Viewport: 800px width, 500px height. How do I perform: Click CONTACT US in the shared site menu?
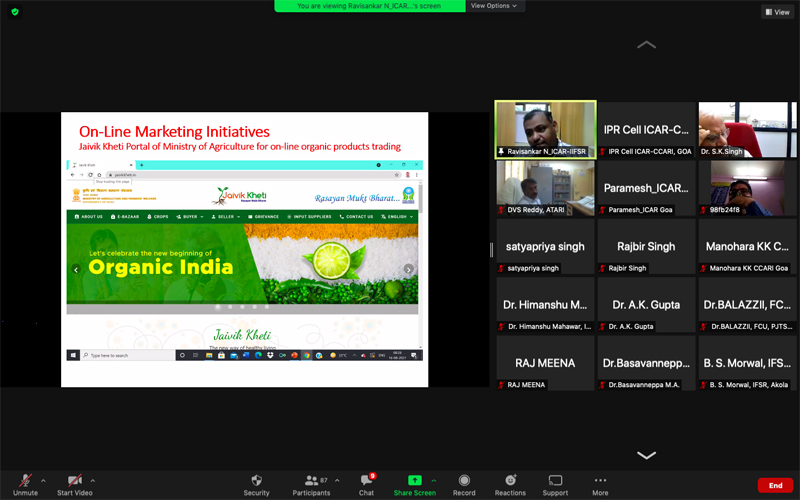tap(356, 217)
